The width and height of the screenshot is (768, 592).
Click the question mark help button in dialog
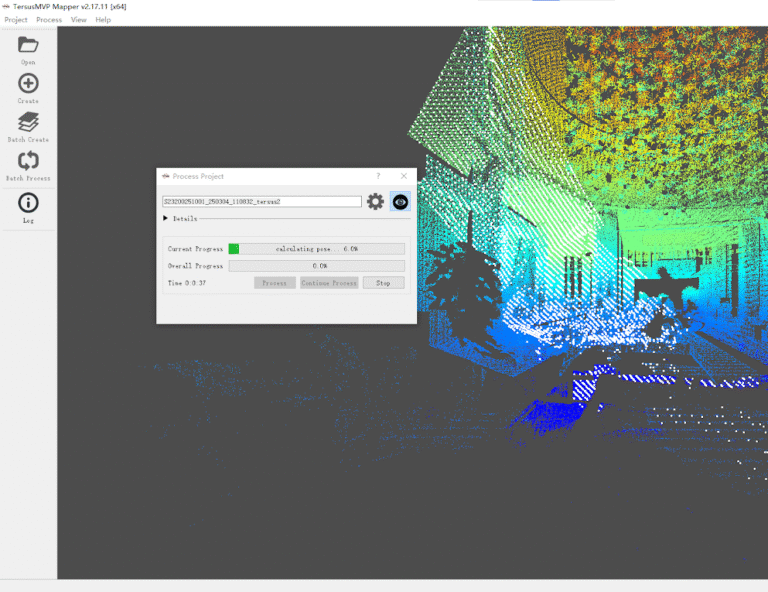(378, 176)
